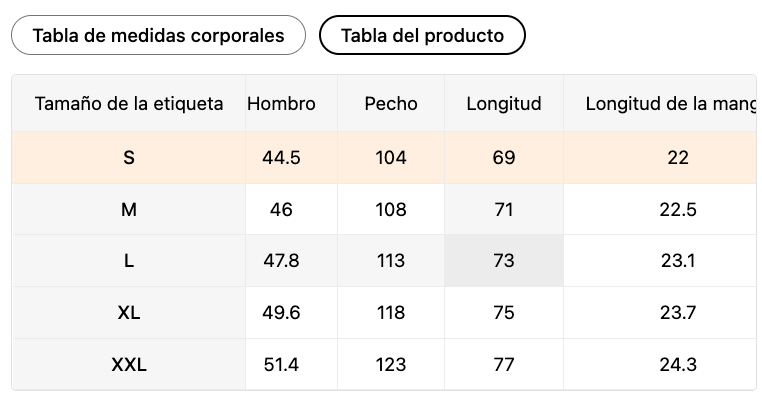Select the XXL size row label
This screenshot has height=410, width=762.
(x=129, y=365)
